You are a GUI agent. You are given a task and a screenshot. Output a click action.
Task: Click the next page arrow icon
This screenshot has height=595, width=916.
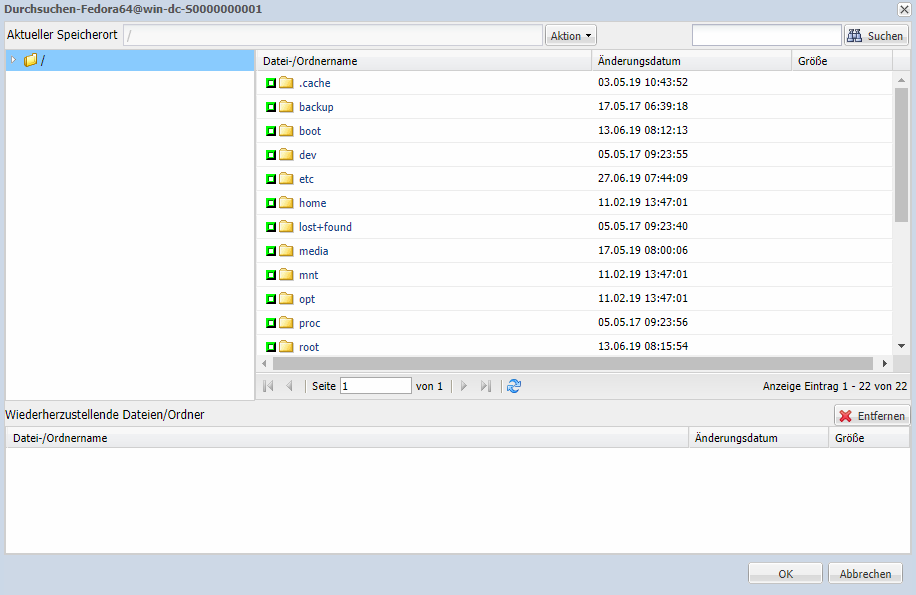tap(464, 386)
